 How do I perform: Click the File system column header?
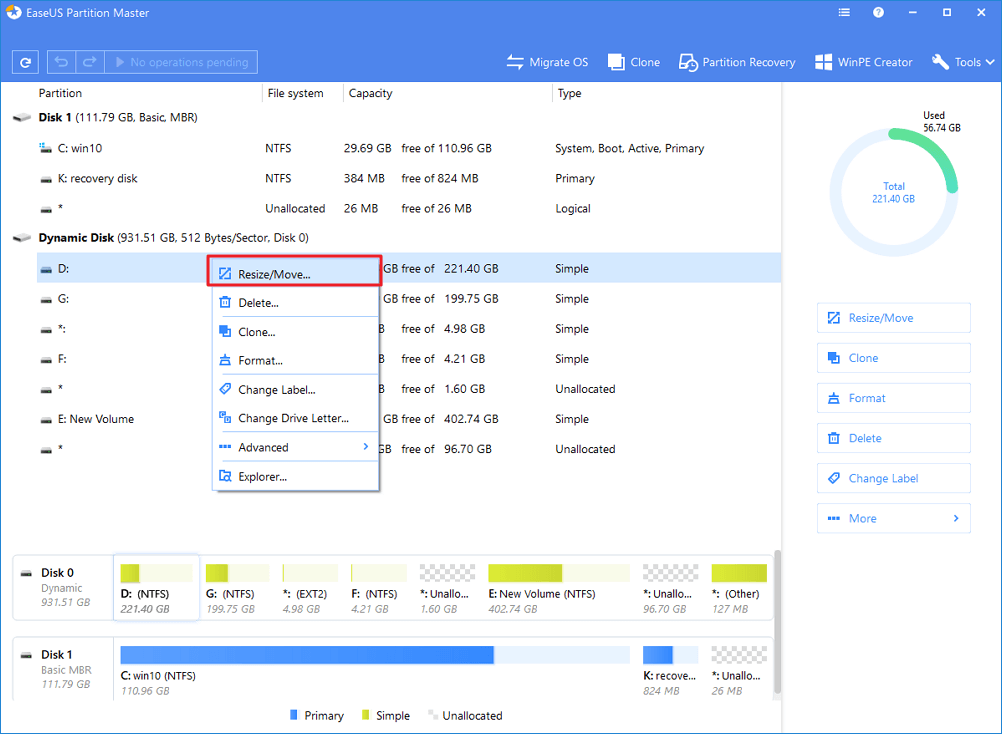tap(295, 93)
